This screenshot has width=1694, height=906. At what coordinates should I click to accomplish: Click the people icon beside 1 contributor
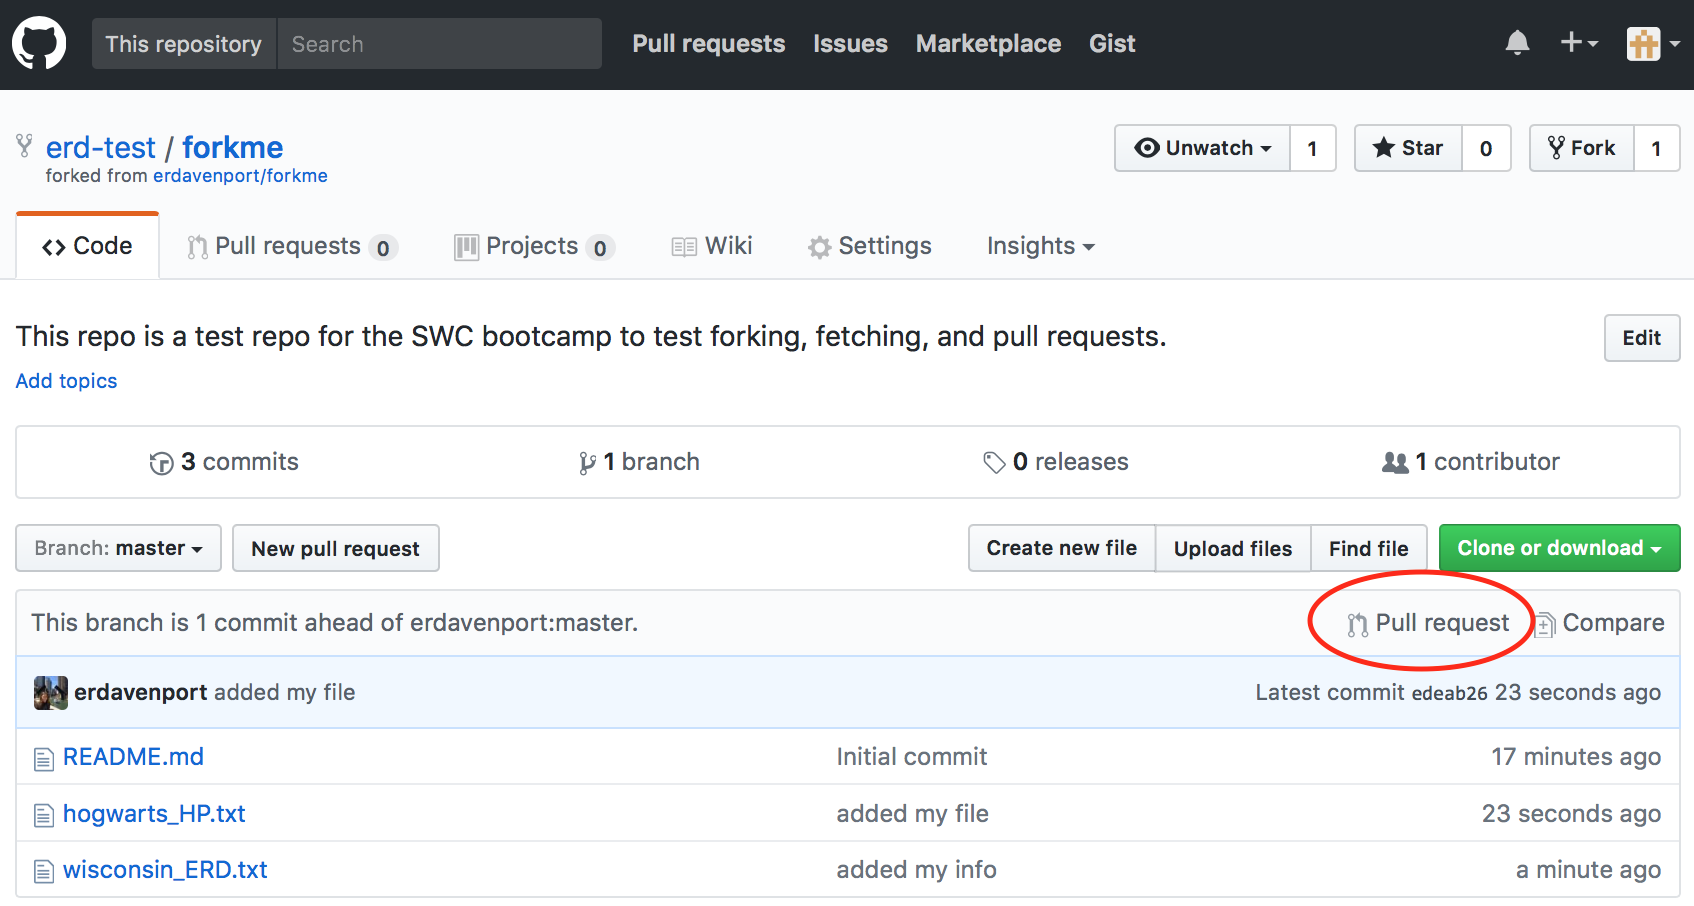[x=1395, y=462]
